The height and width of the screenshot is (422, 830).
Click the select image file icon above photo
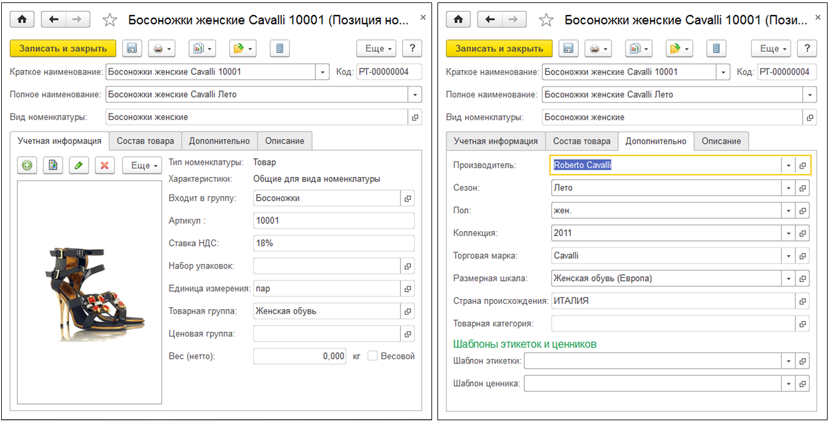(x=53, y=165)
